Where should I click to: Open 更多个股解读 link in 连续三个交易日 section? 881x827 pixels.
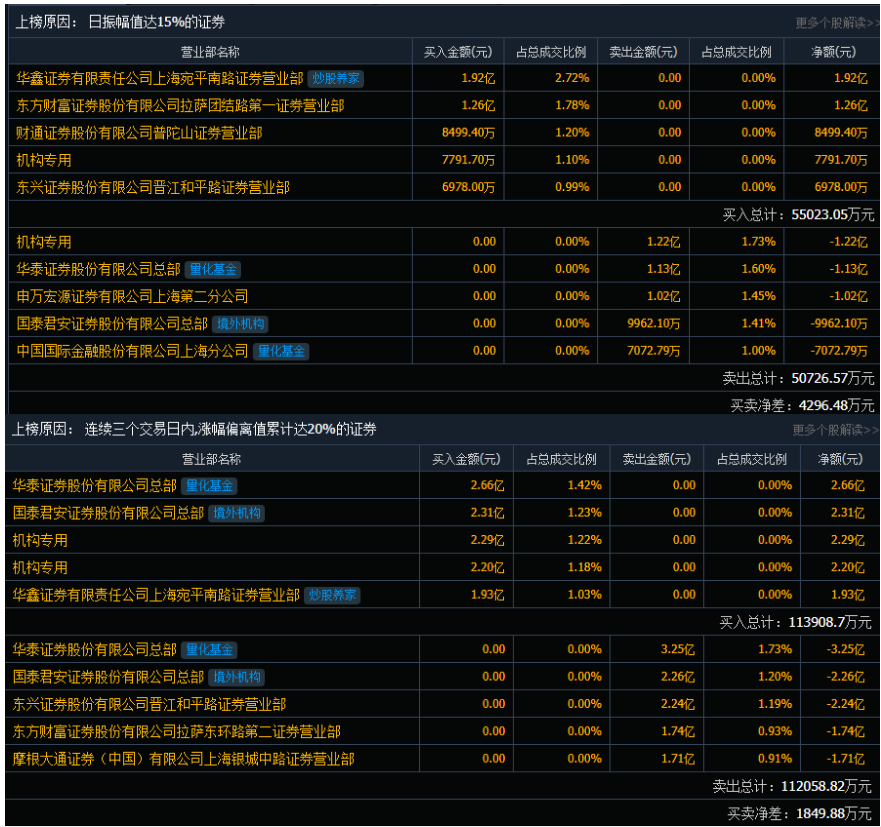pos(835,430)
